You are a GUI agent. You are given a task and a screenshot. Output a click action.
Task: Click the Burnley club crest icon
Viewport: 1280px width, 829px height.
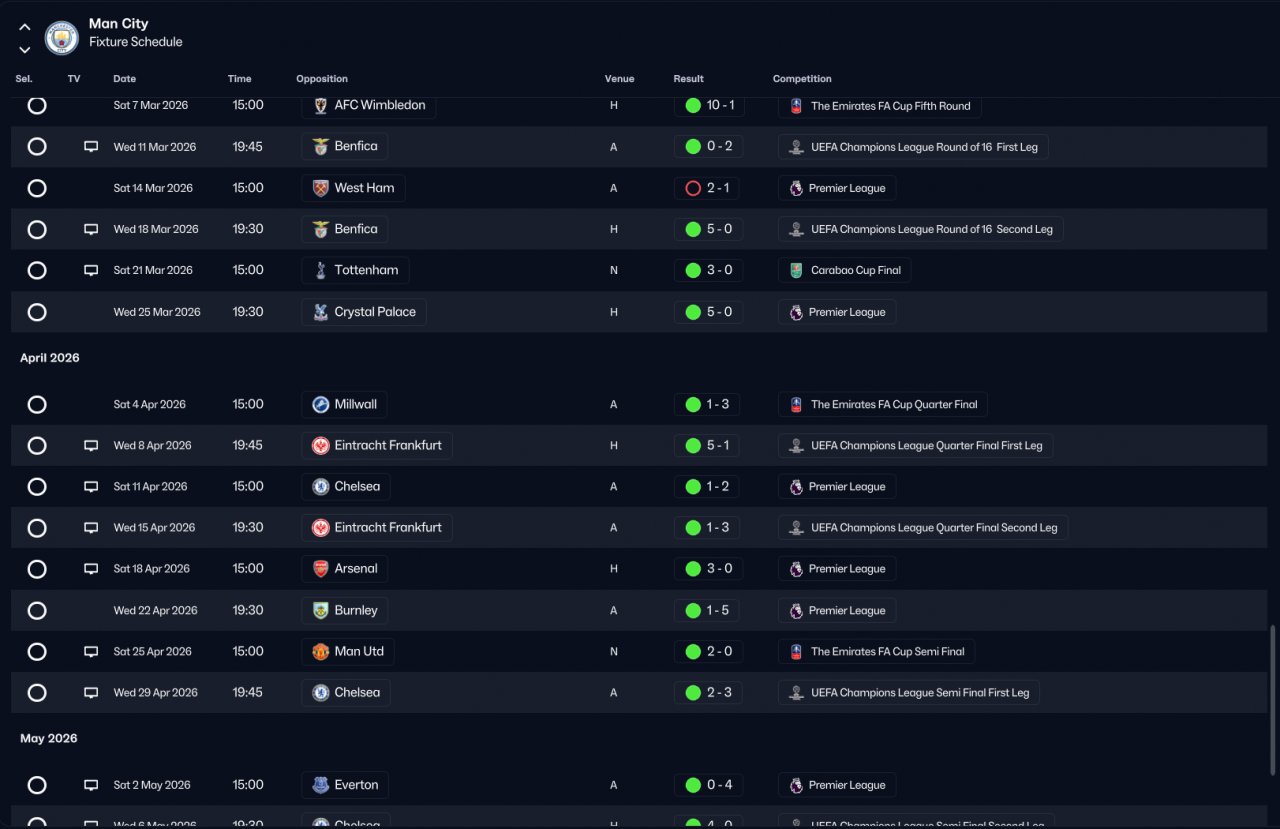coord(320,611)
